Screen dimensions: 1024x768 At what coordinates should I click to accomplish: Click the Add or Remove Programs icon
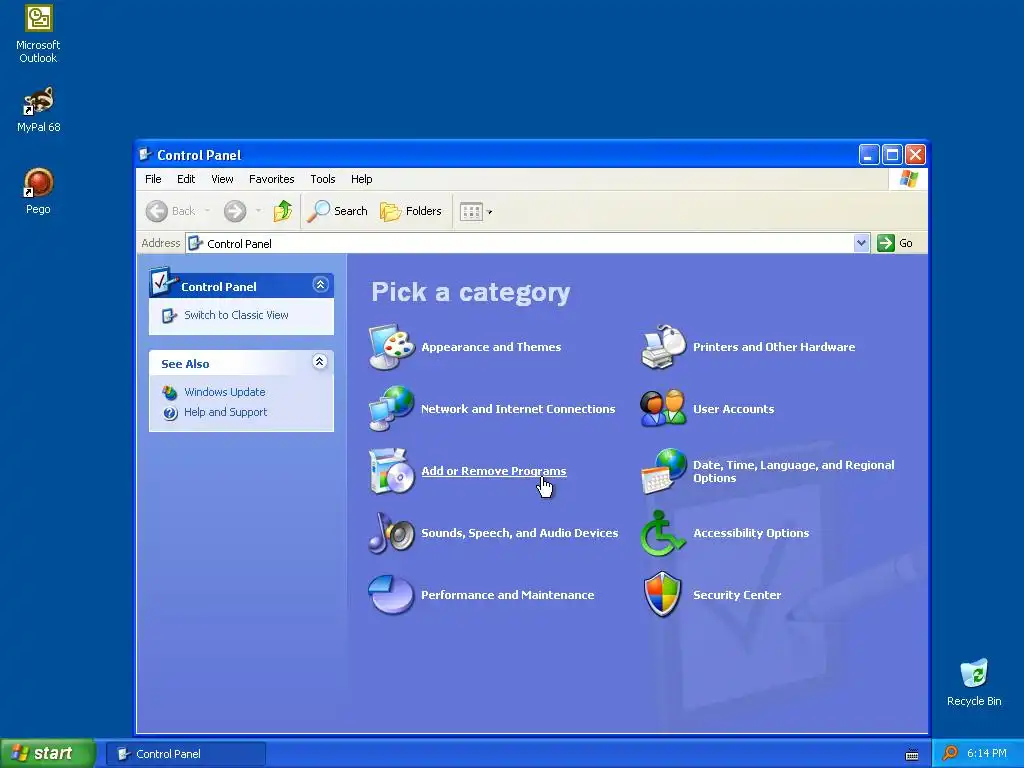tap(391, 471)
